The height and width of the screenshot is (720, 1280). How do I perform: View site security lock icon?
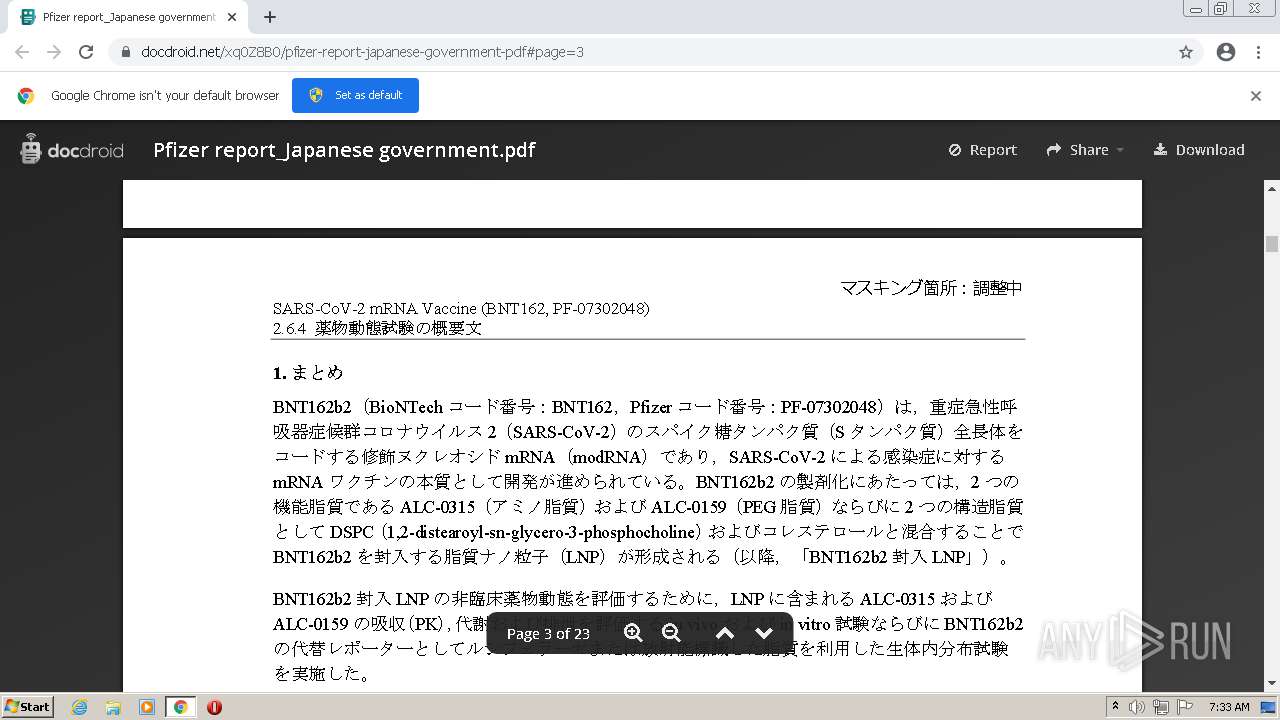[125, 52]
